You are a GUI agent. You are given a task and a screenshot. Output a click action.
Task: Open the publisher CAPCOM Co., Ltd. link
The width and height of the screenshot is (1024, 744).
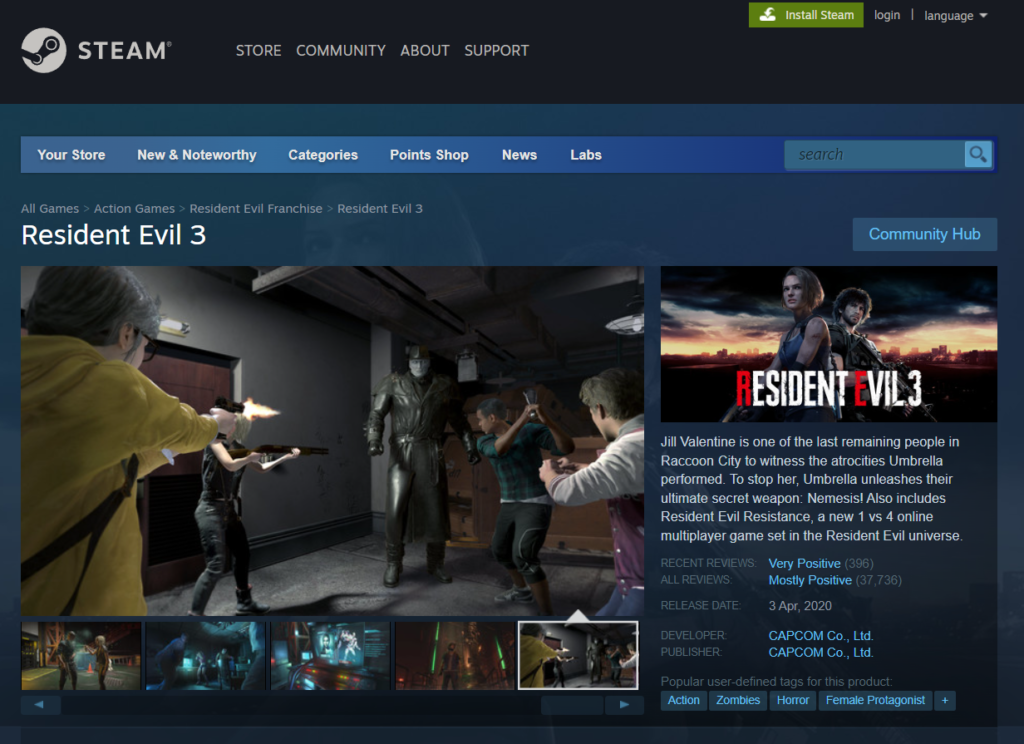coord(821,652)
